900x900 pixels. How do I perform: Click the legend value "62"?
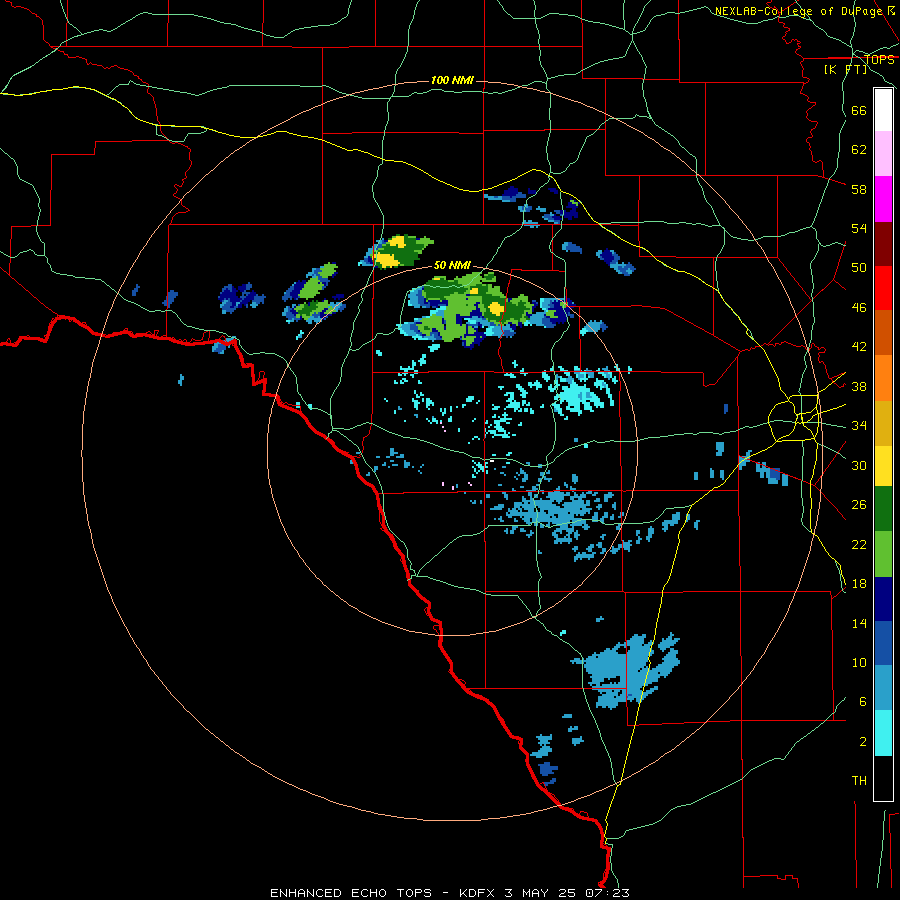pos(859,150)
